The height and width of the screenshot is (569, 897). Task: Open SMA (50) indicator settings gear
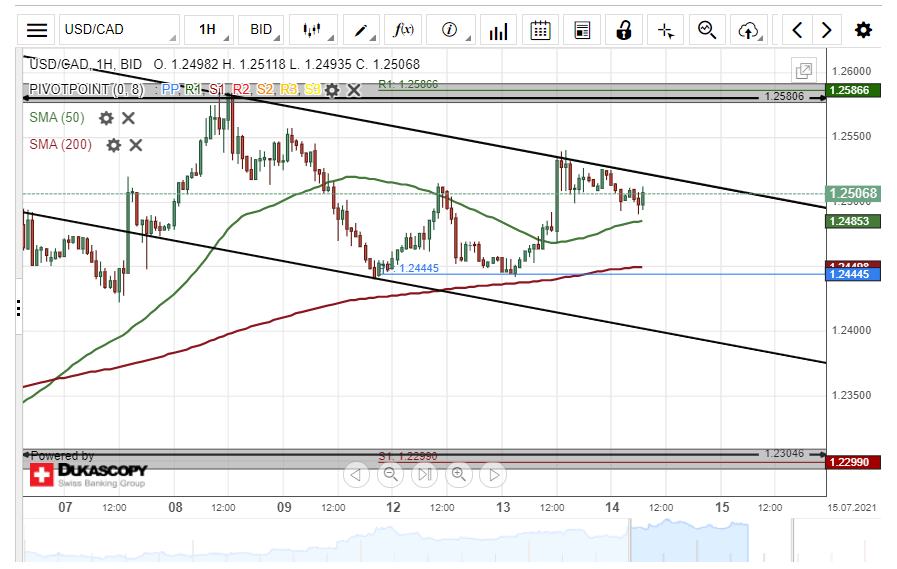106,118
